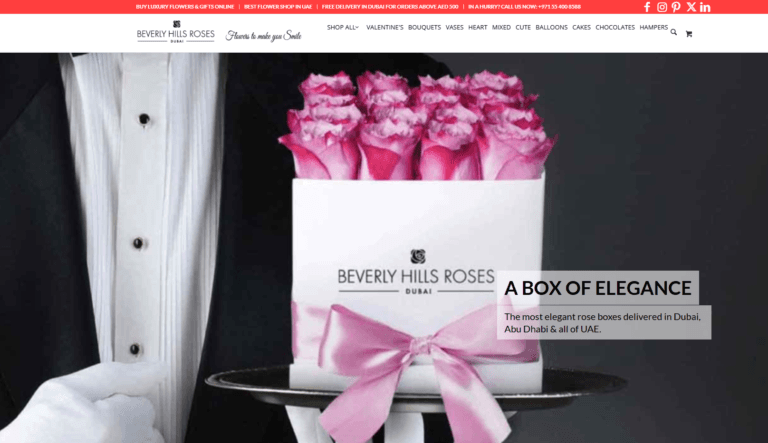The height and width of the screenshot is (443, 768).
Task: Open the X (Twitter) social icon
Action: pyautogui.click(x=691, y=7)
